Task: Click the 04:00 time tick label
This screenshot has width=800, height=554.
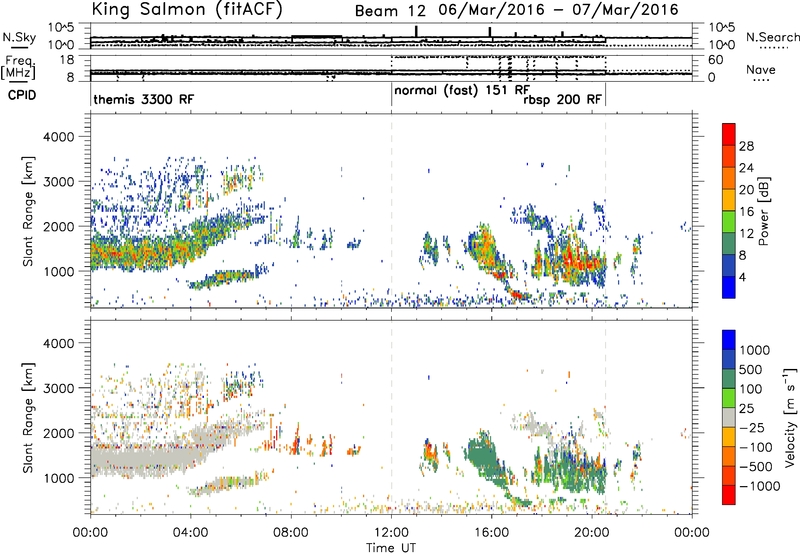Action: 190,533
